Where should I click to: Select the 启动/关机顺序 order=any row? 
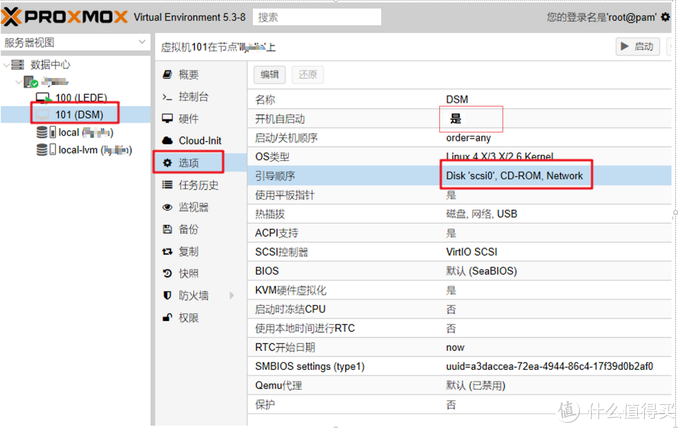tap(459, 137)
